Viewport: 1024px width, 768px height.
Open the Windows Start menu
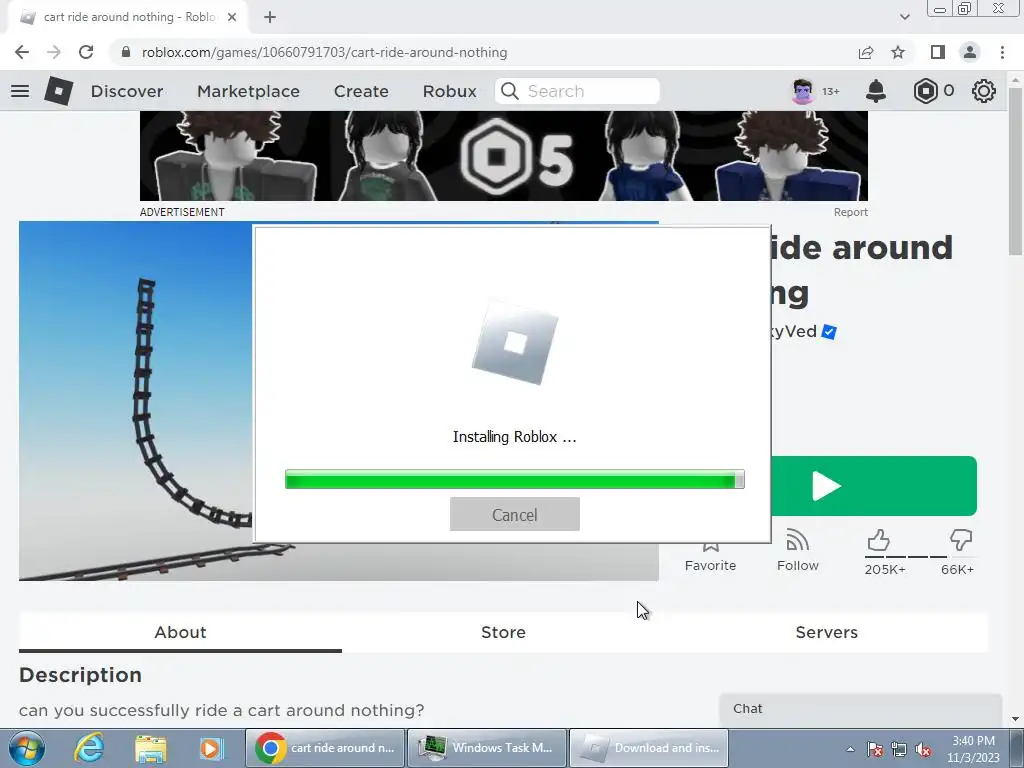click(x=27, y=748)
